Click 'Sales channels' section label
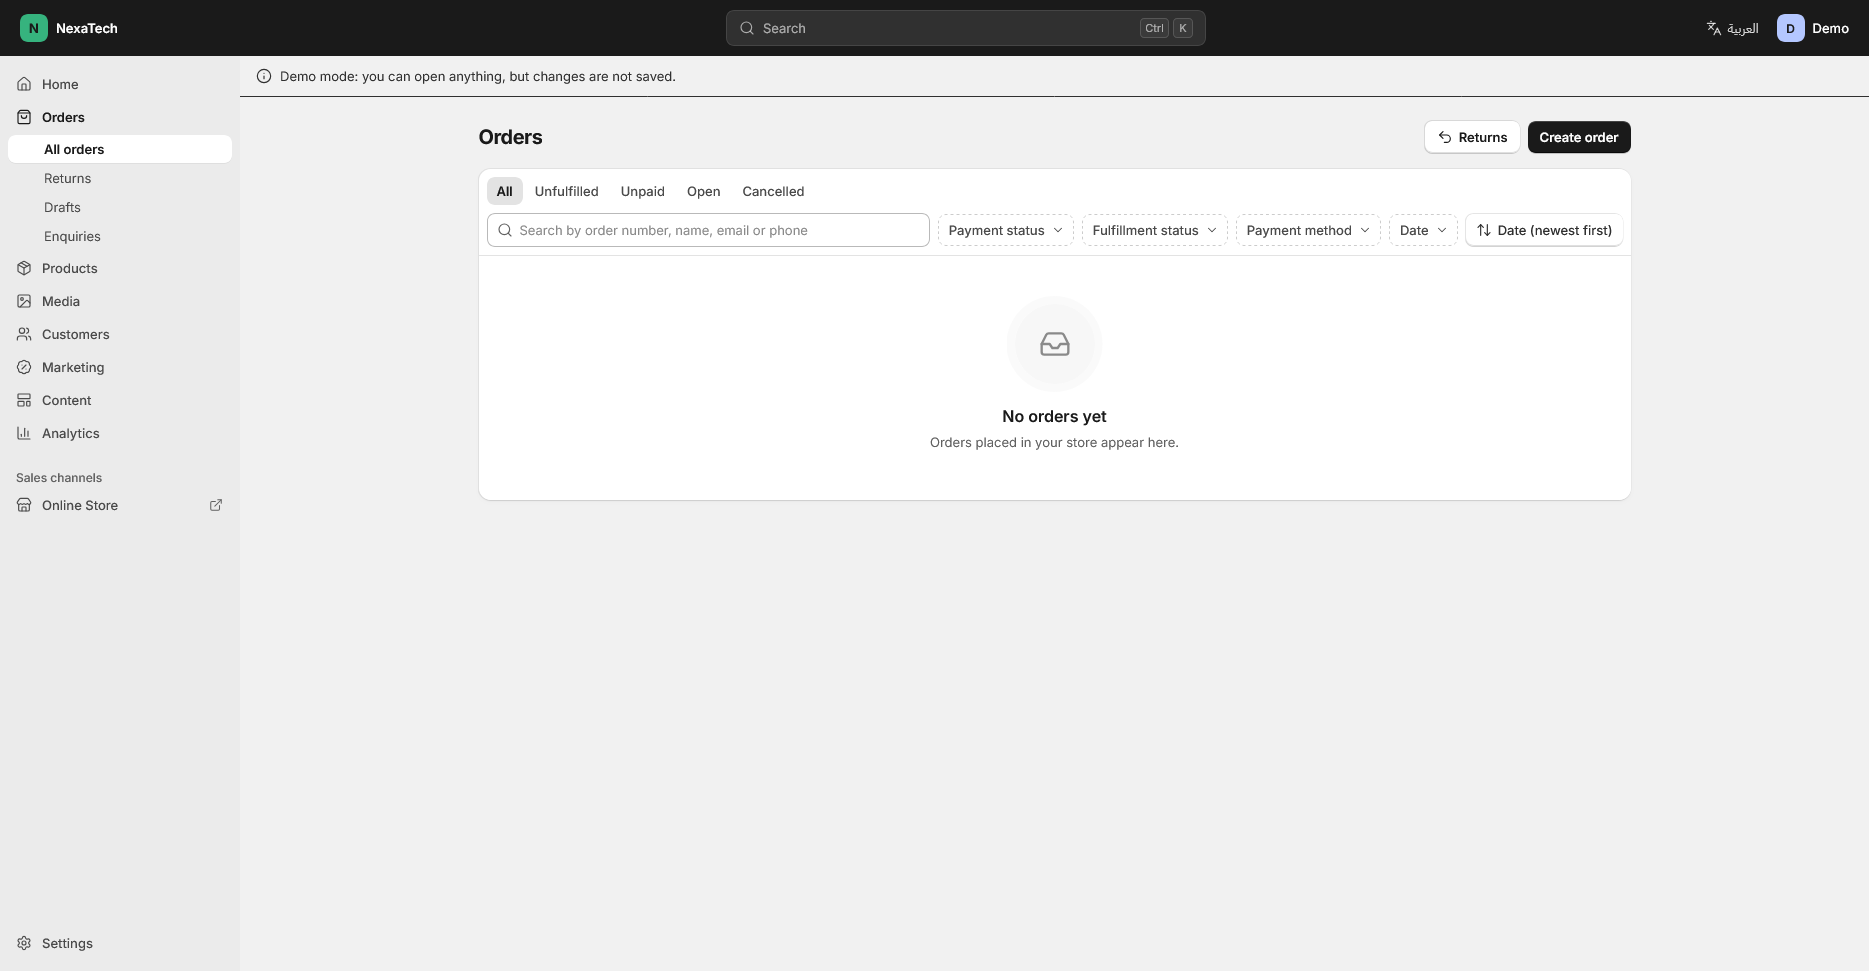Screen dimensions: 1869x971 click(59, 477)
